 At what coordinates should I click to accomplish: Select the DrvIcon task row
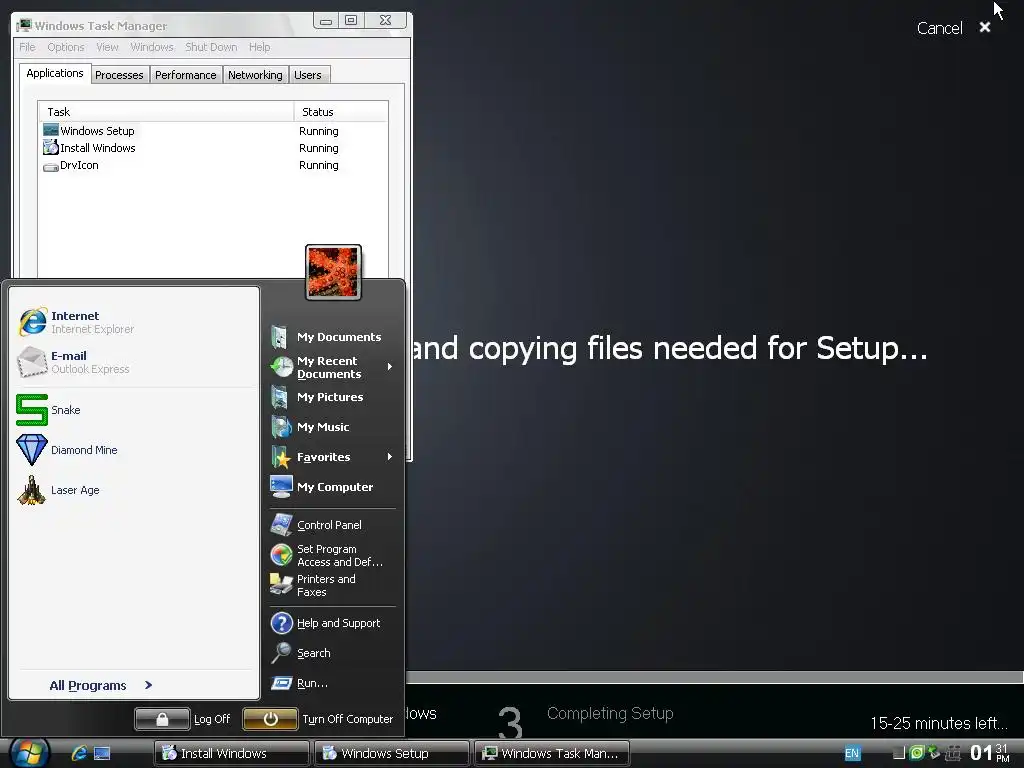(x=213, y=165)
